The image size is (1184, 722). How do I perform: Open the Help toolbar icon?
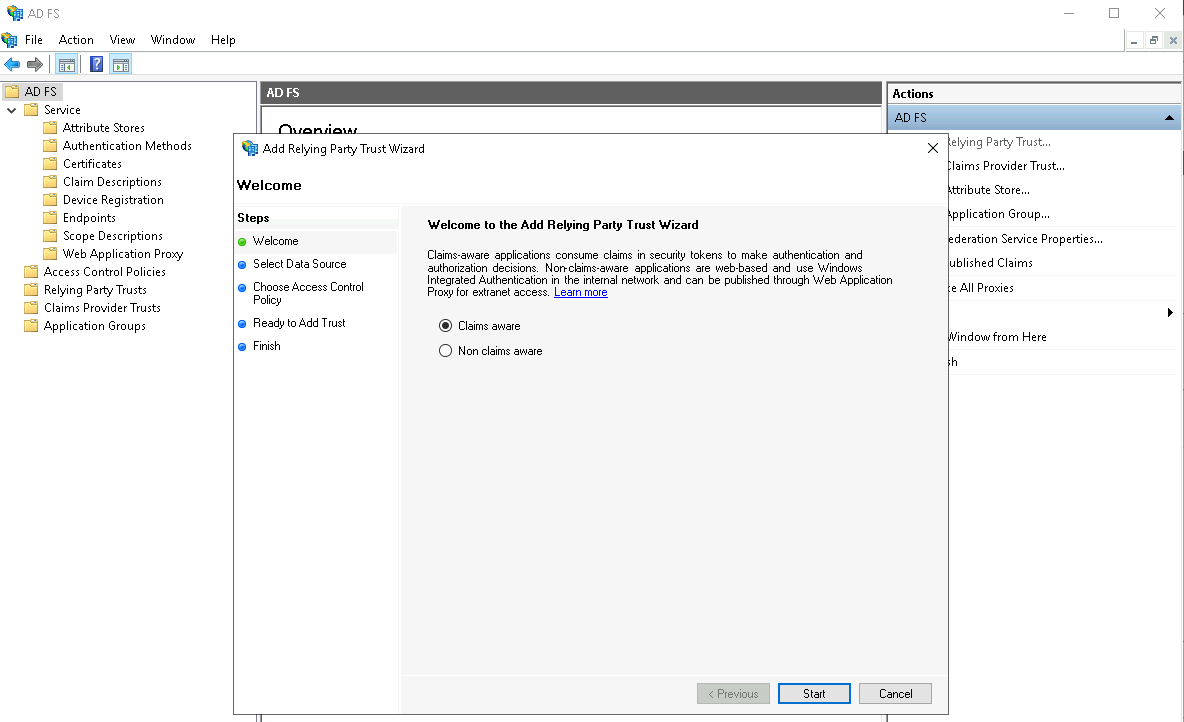(x=96, y=65)
